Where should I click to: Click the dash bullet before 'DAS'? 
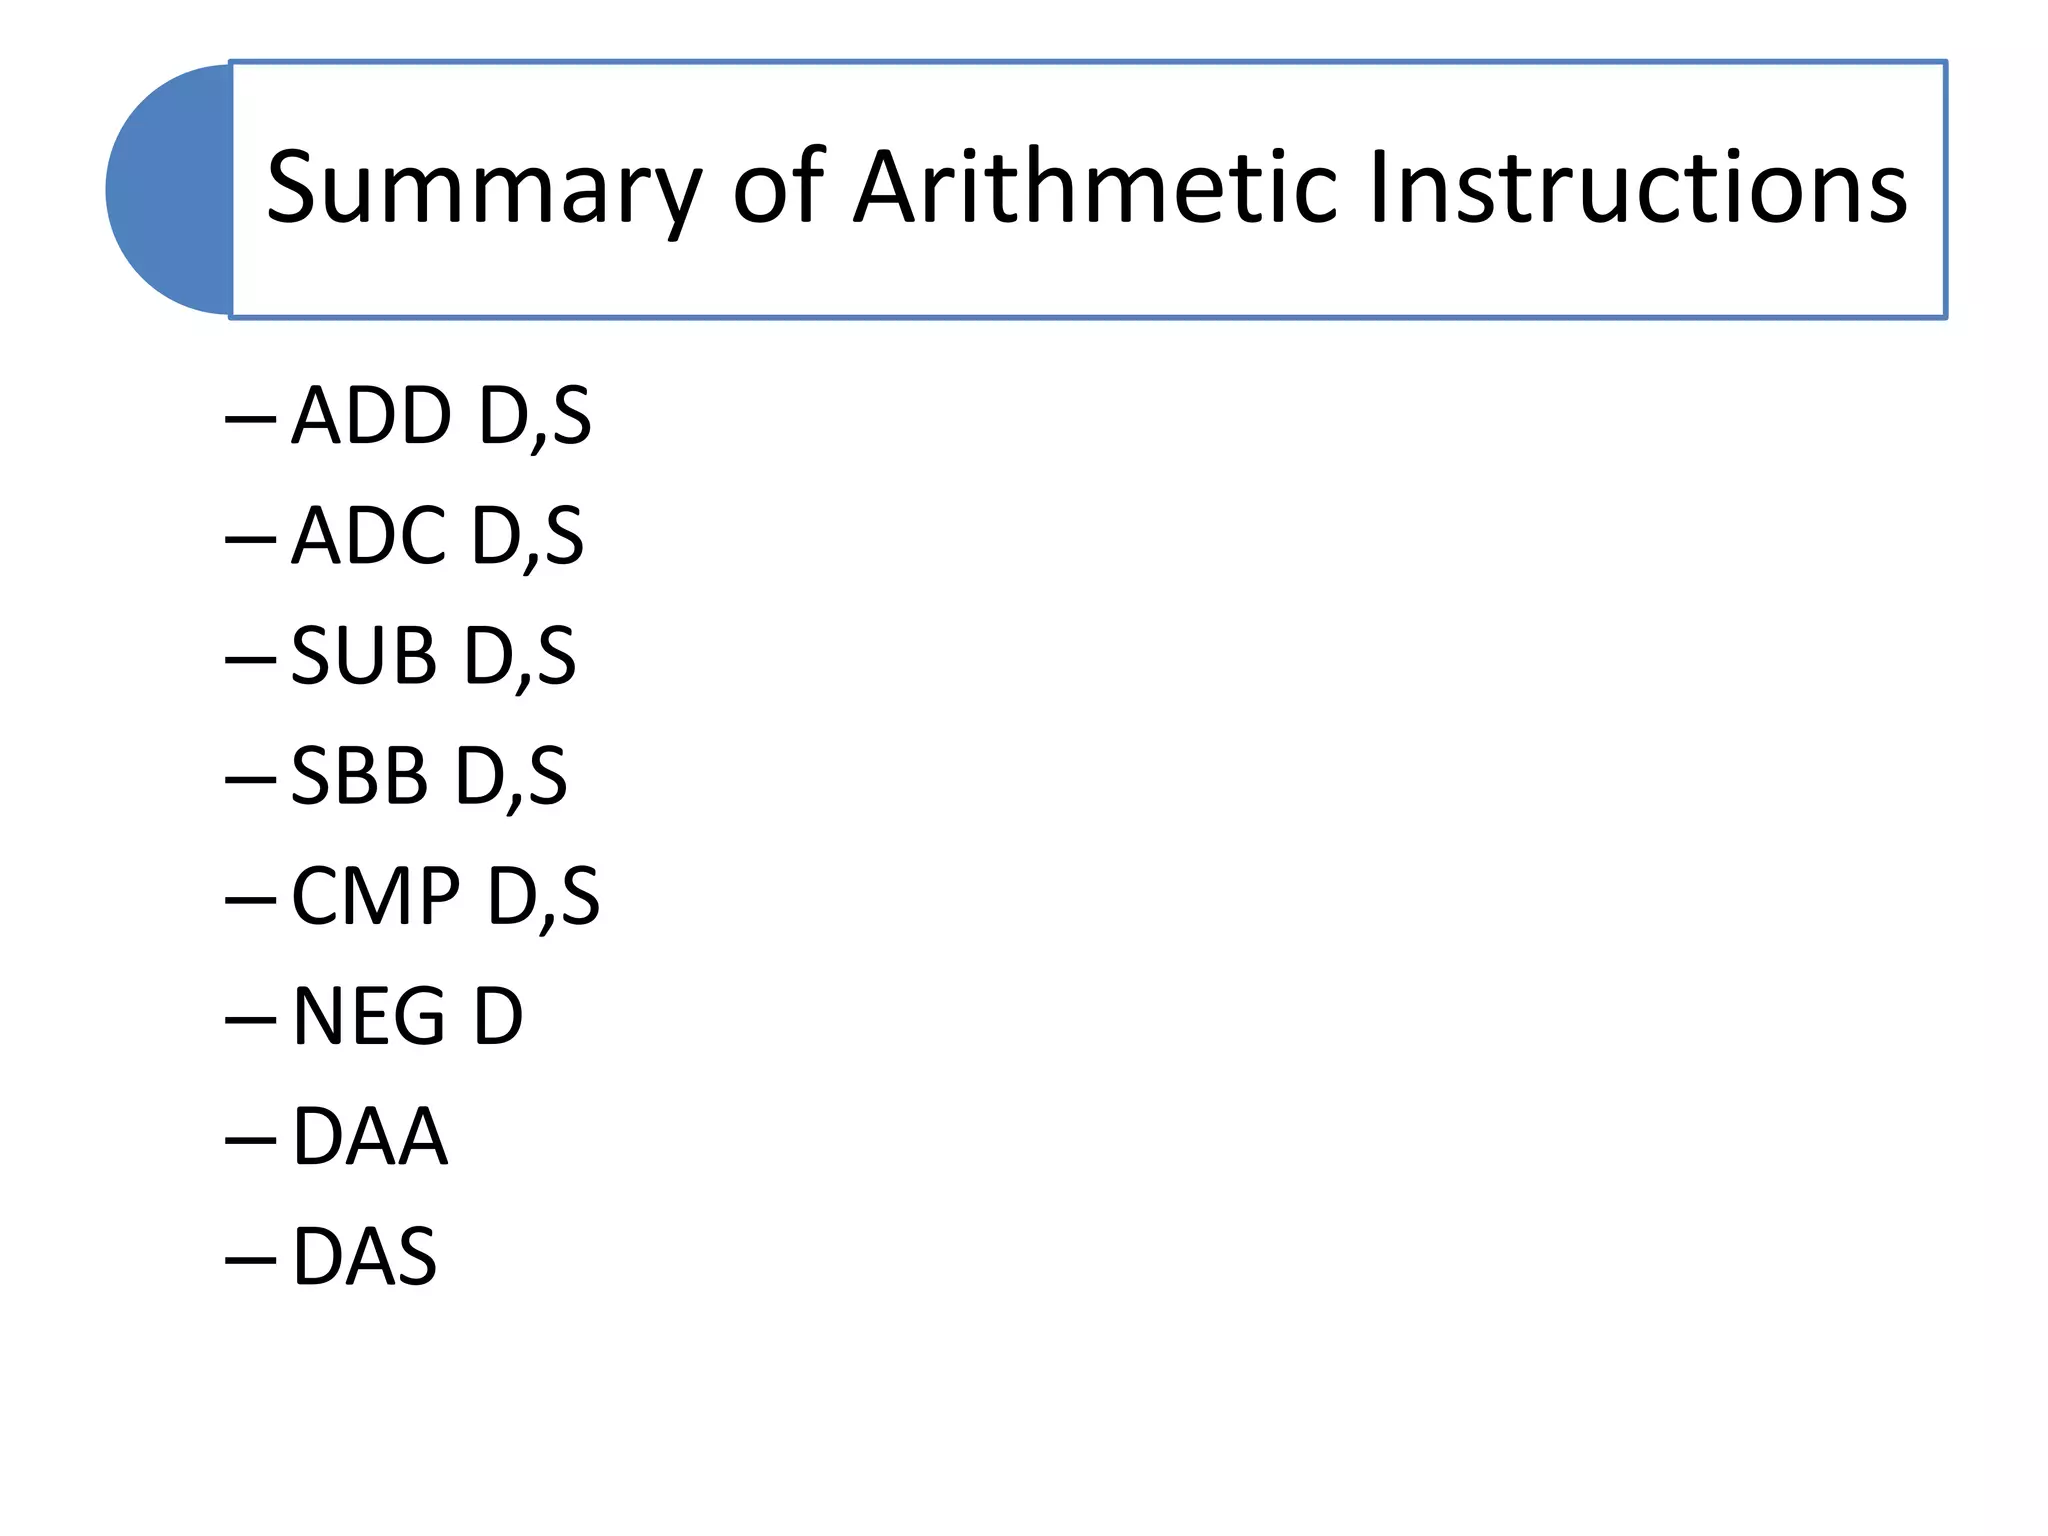[x=251, y=1261]
